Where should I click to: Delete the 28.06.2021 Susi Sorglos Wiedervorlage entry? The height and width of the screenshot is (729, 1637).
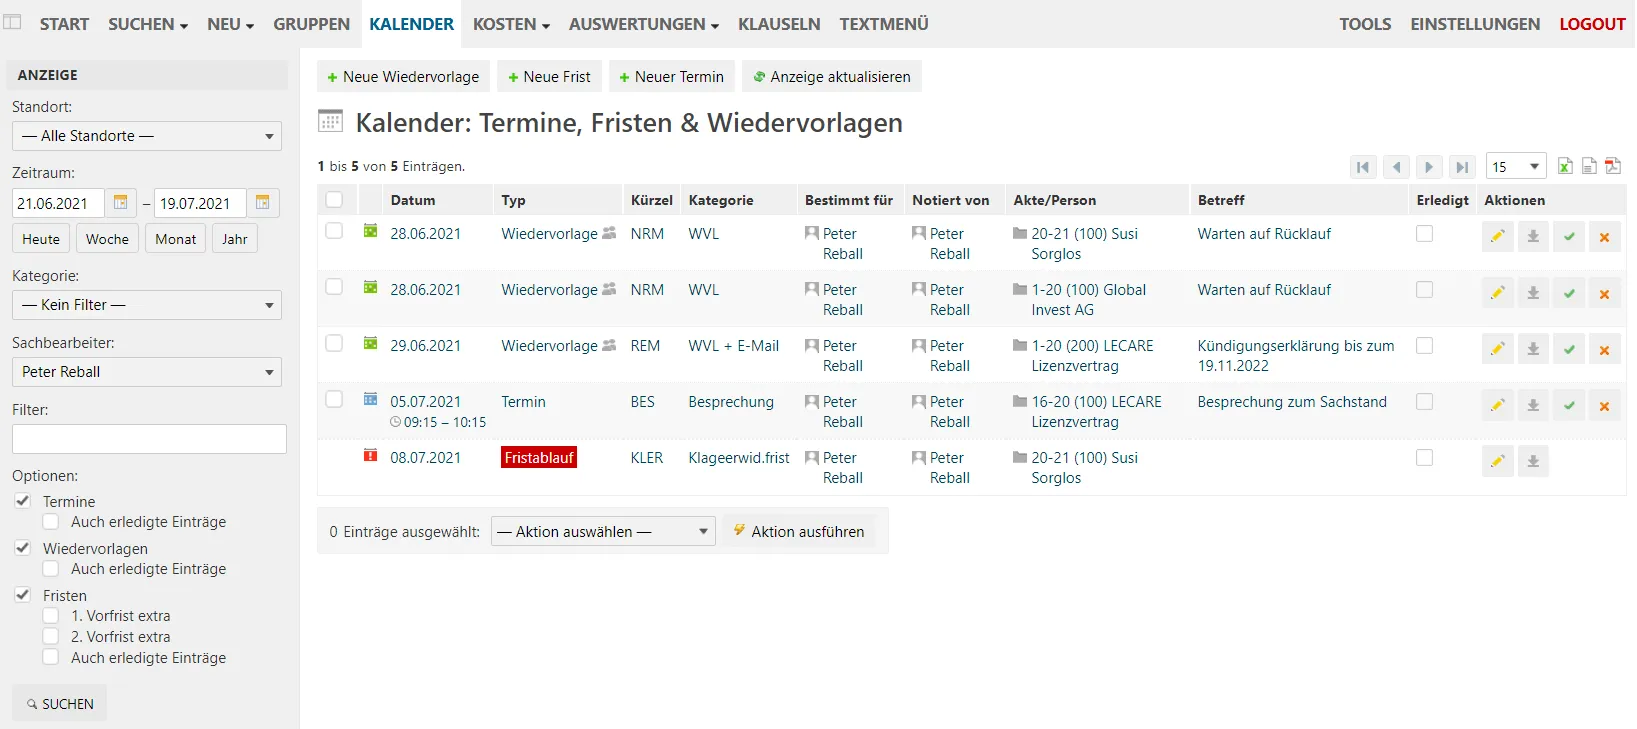point(1604,237)
